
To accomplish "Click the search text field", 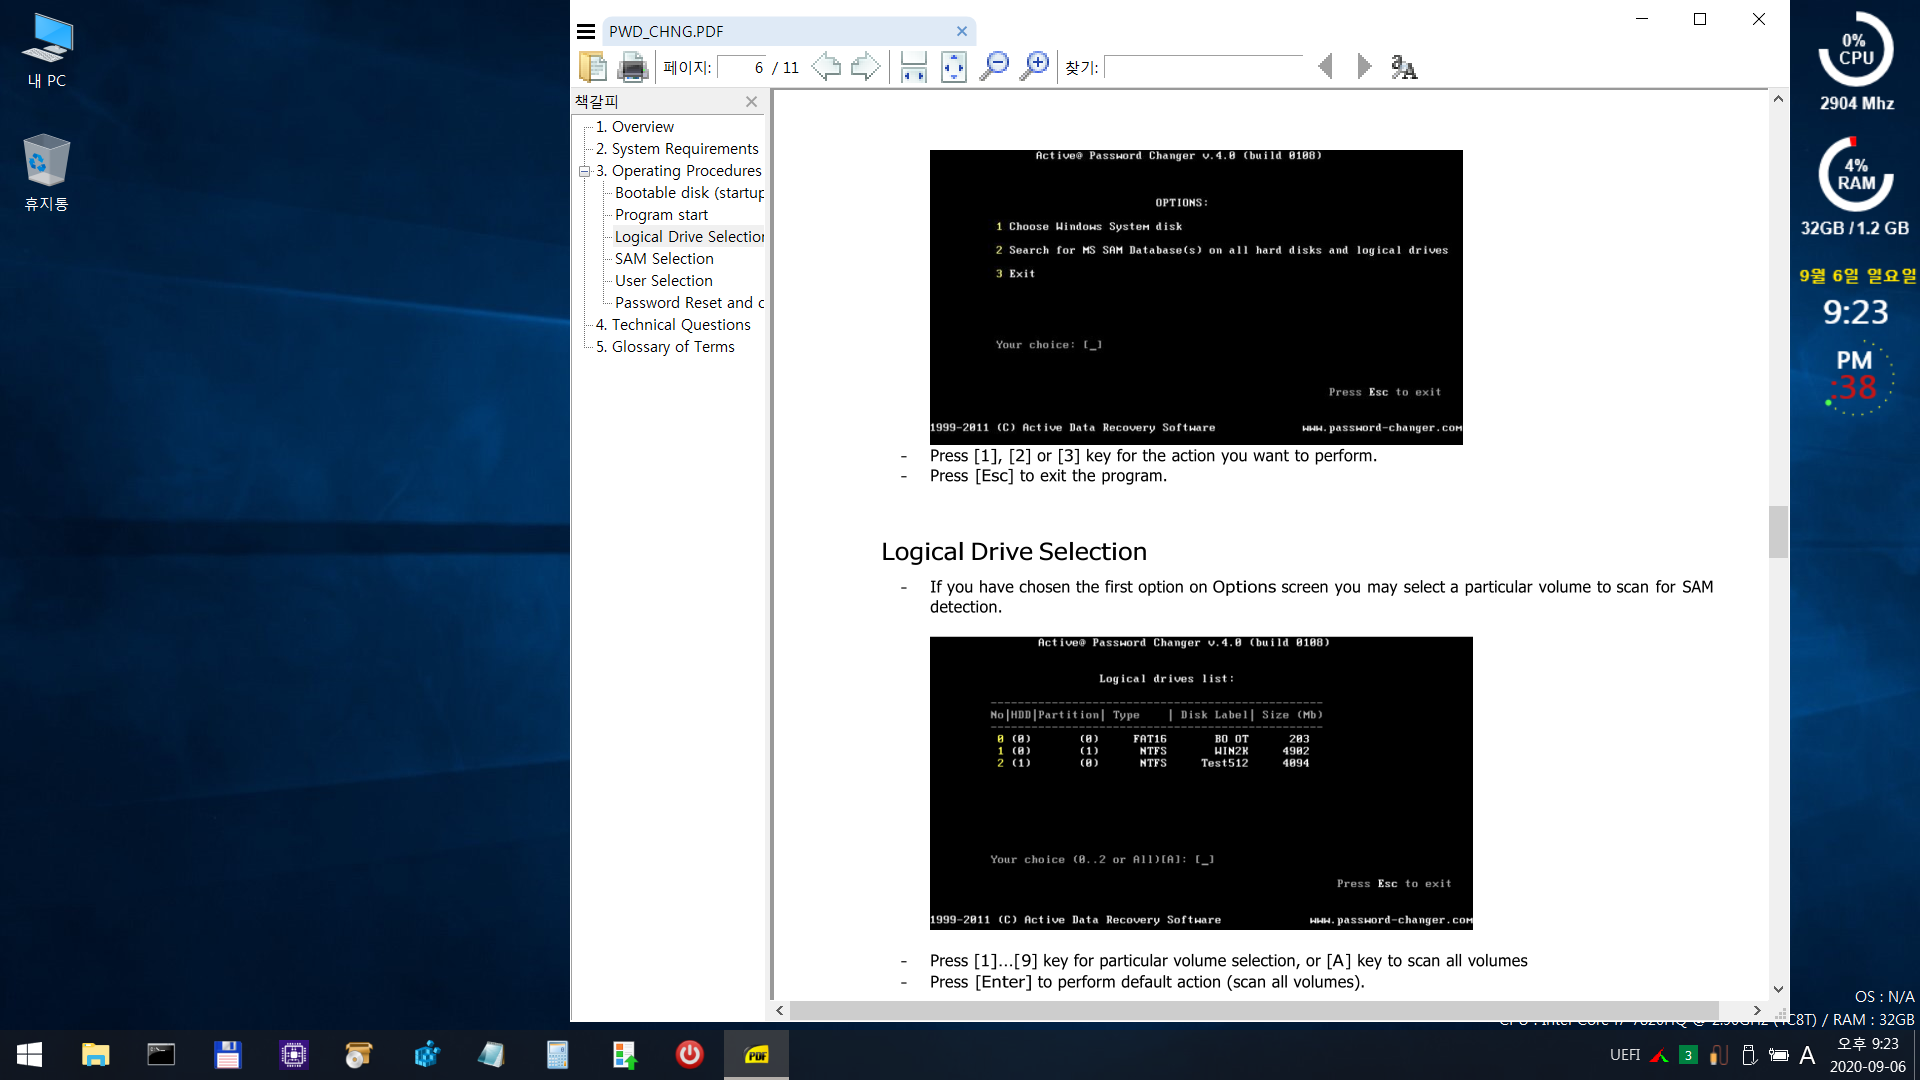I will pyautogui.click(x=1203, y=67).
